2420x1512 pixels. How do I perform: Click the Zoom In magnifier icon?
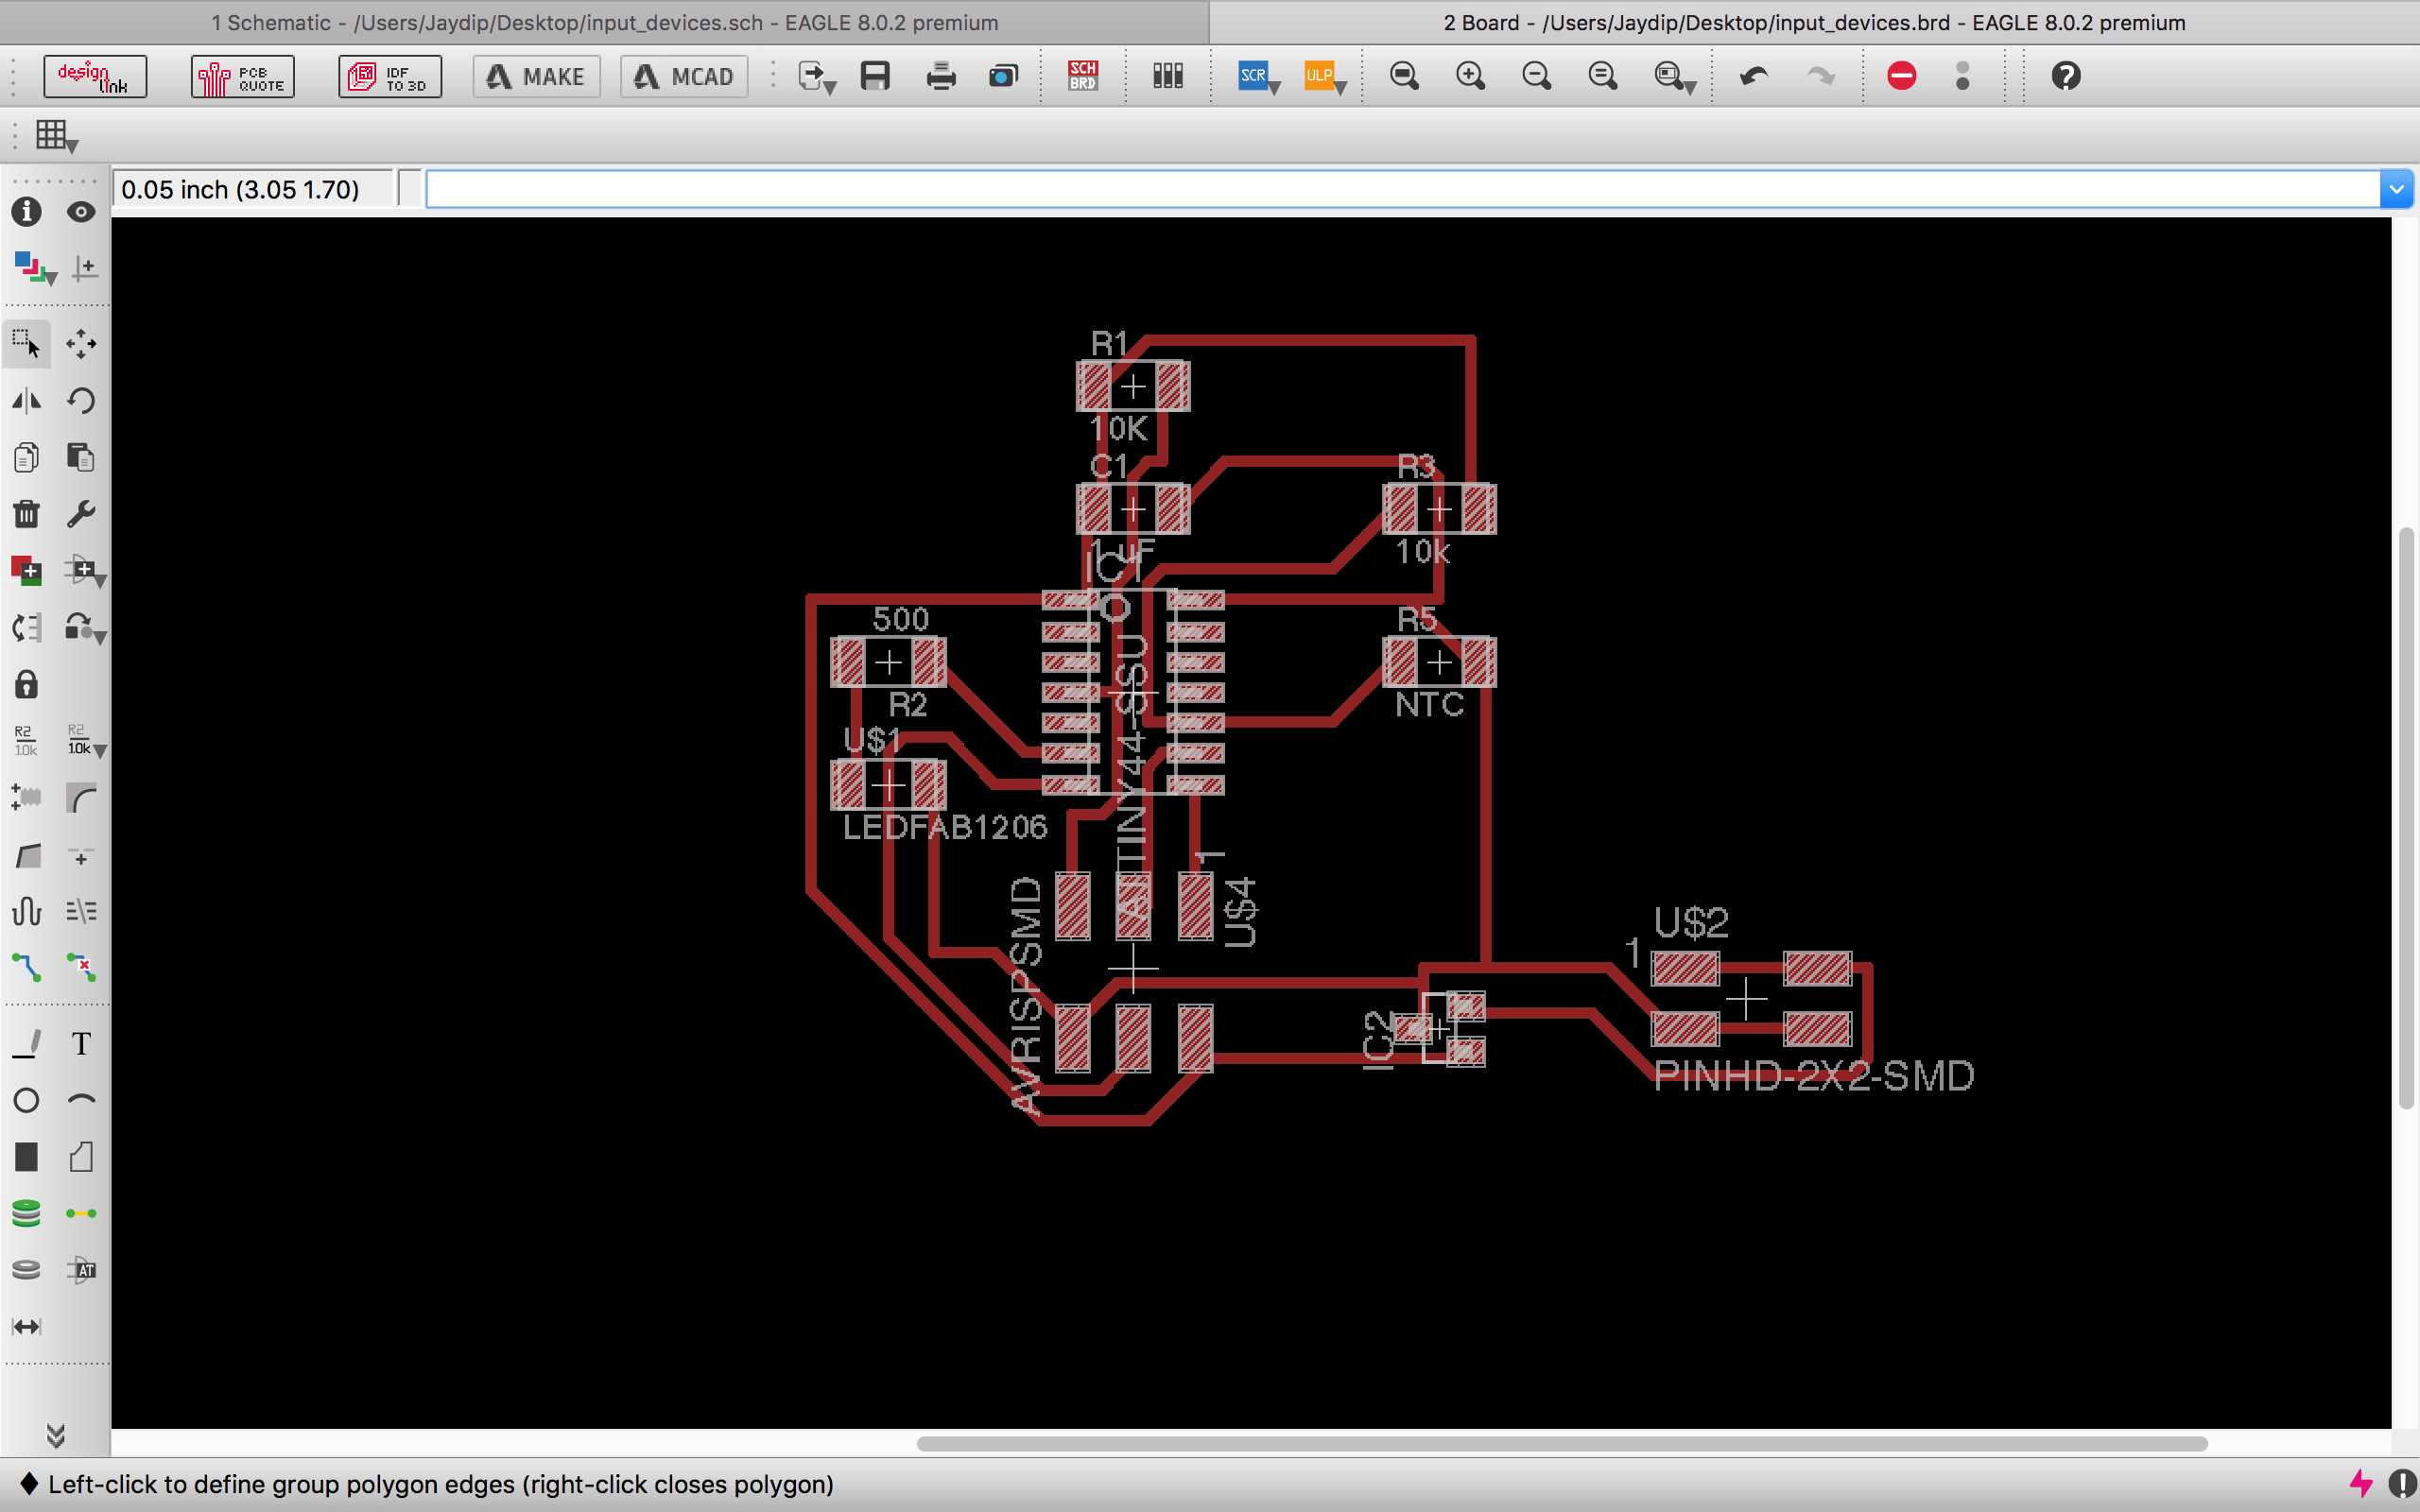coord(1470,76)
